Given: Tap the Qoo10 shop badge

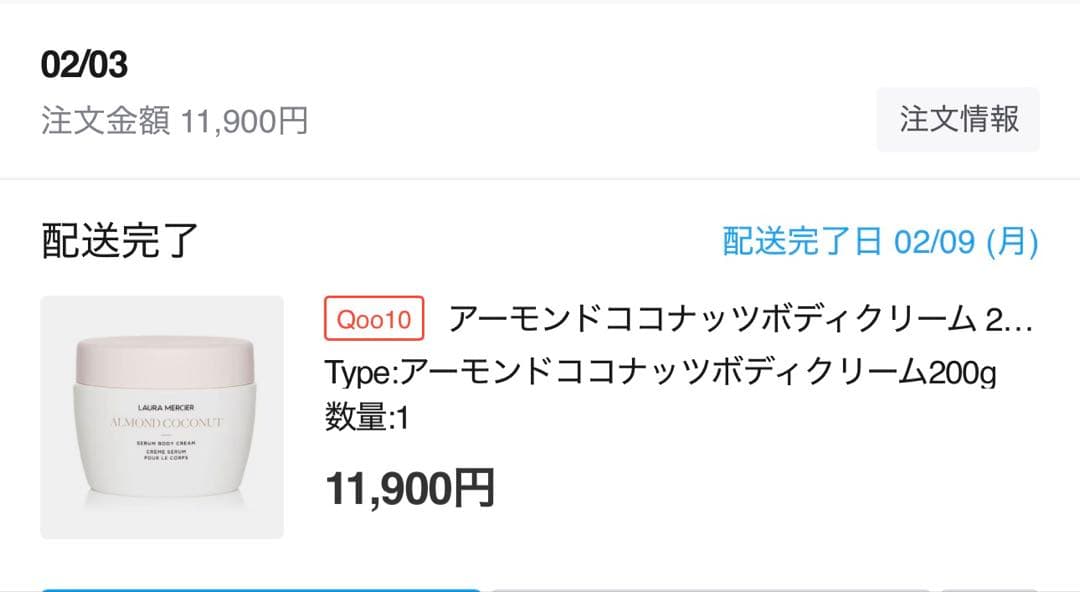Looking at the screenshot, I should (373, 316).
